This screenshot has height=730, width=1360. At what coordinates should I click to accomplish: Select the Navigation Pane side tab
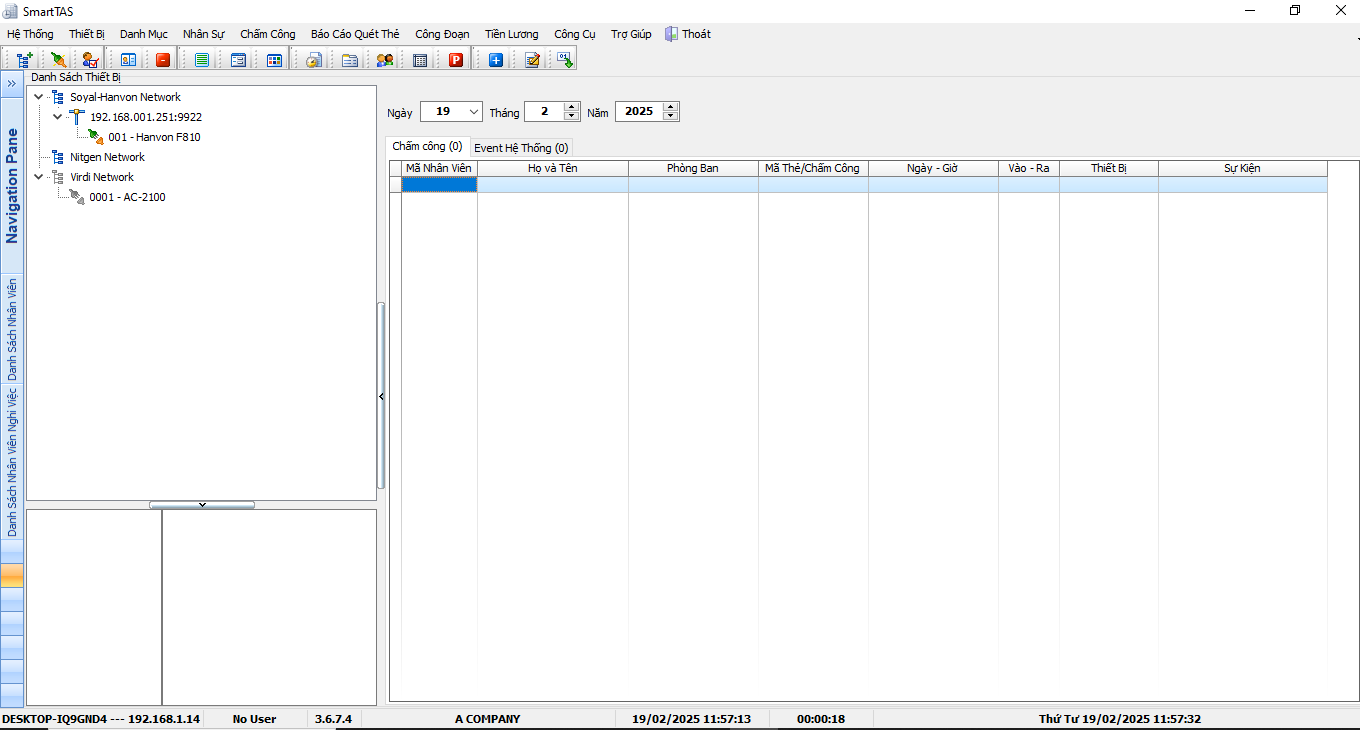point(12,186)
